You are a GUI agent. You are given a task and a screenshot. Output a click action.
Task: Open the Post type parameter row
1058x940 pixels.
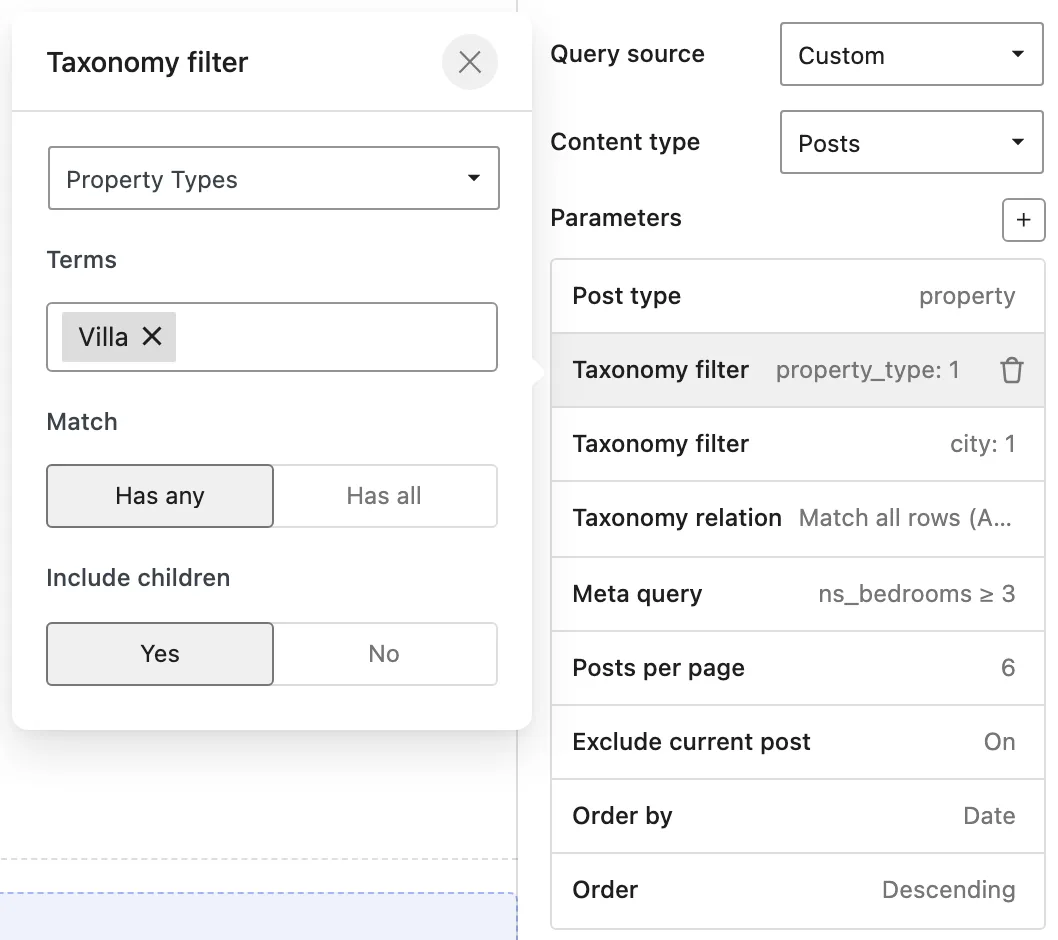(798, 296)
